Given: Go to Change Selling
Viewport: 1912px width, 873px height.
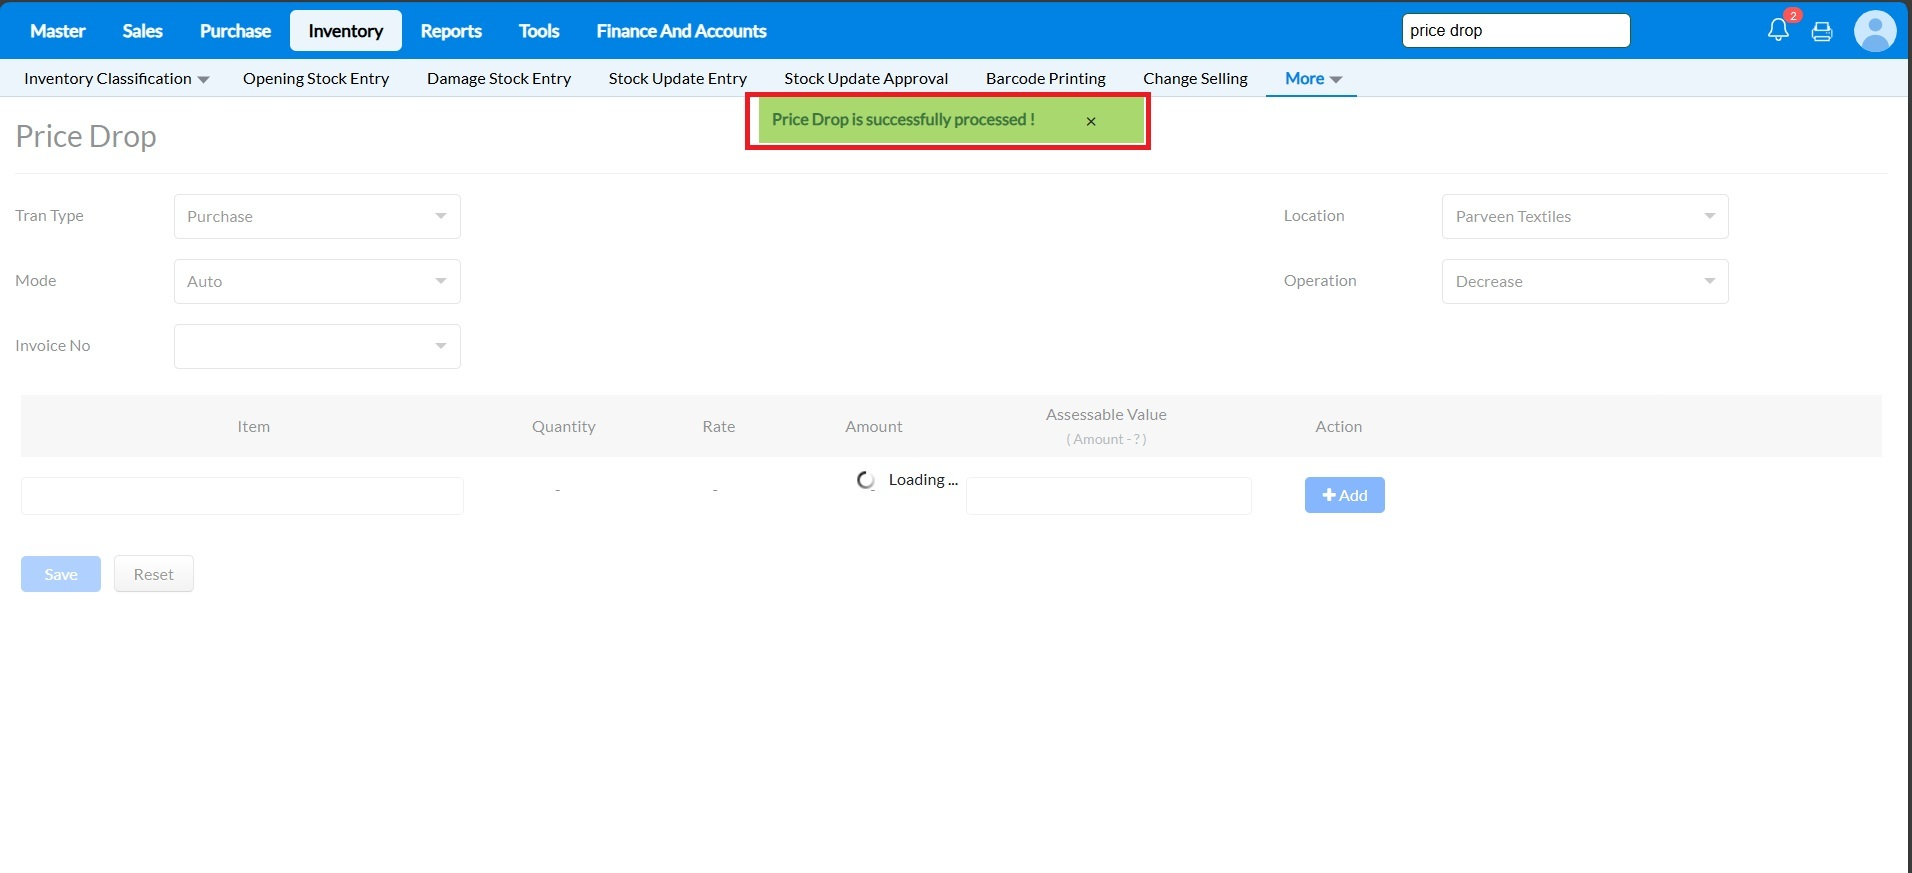Looking at the screenshot, I should (x=1195, y=78).
